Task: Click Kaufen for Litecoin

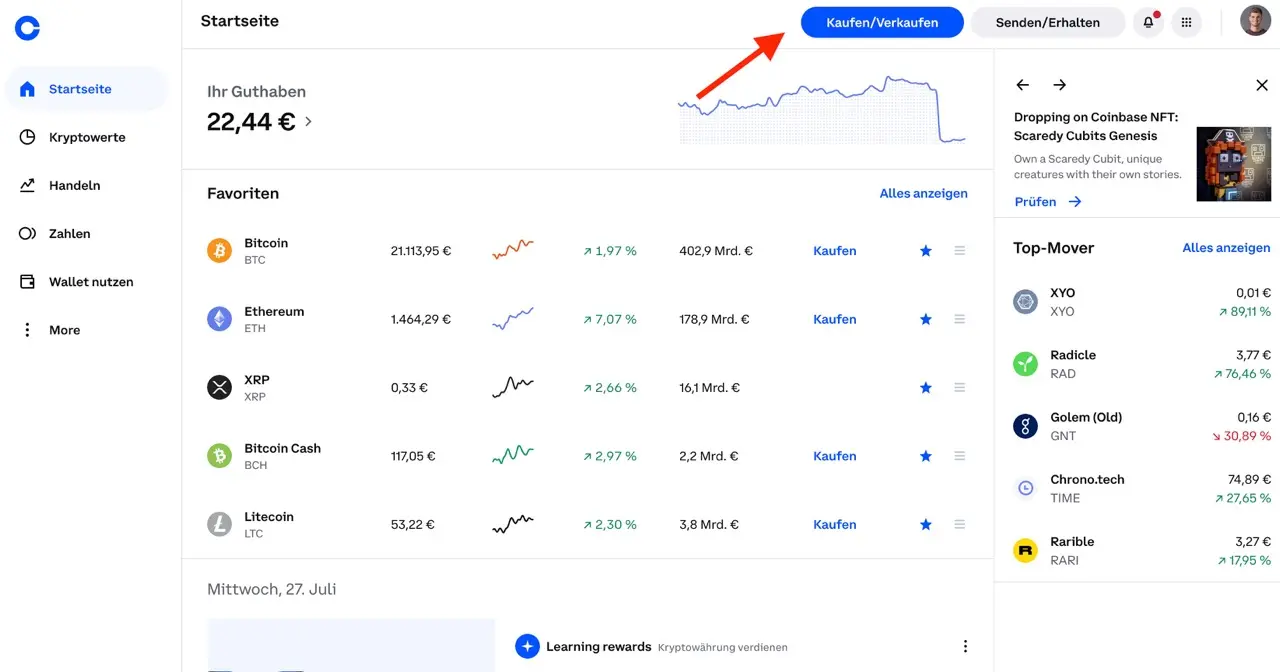Action: (834, 524)
